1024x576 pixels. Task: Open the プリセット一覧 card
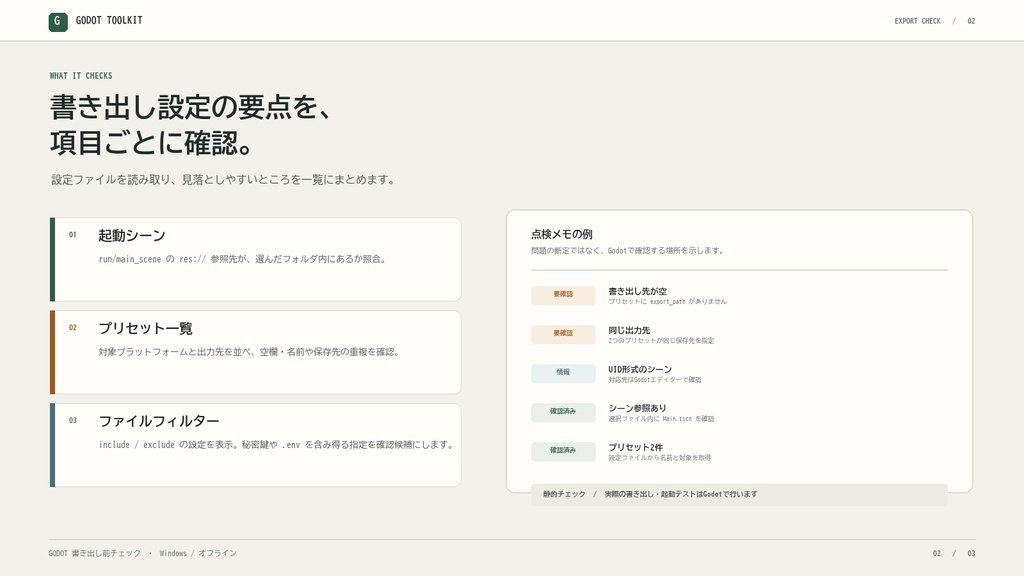click(255, 352)
